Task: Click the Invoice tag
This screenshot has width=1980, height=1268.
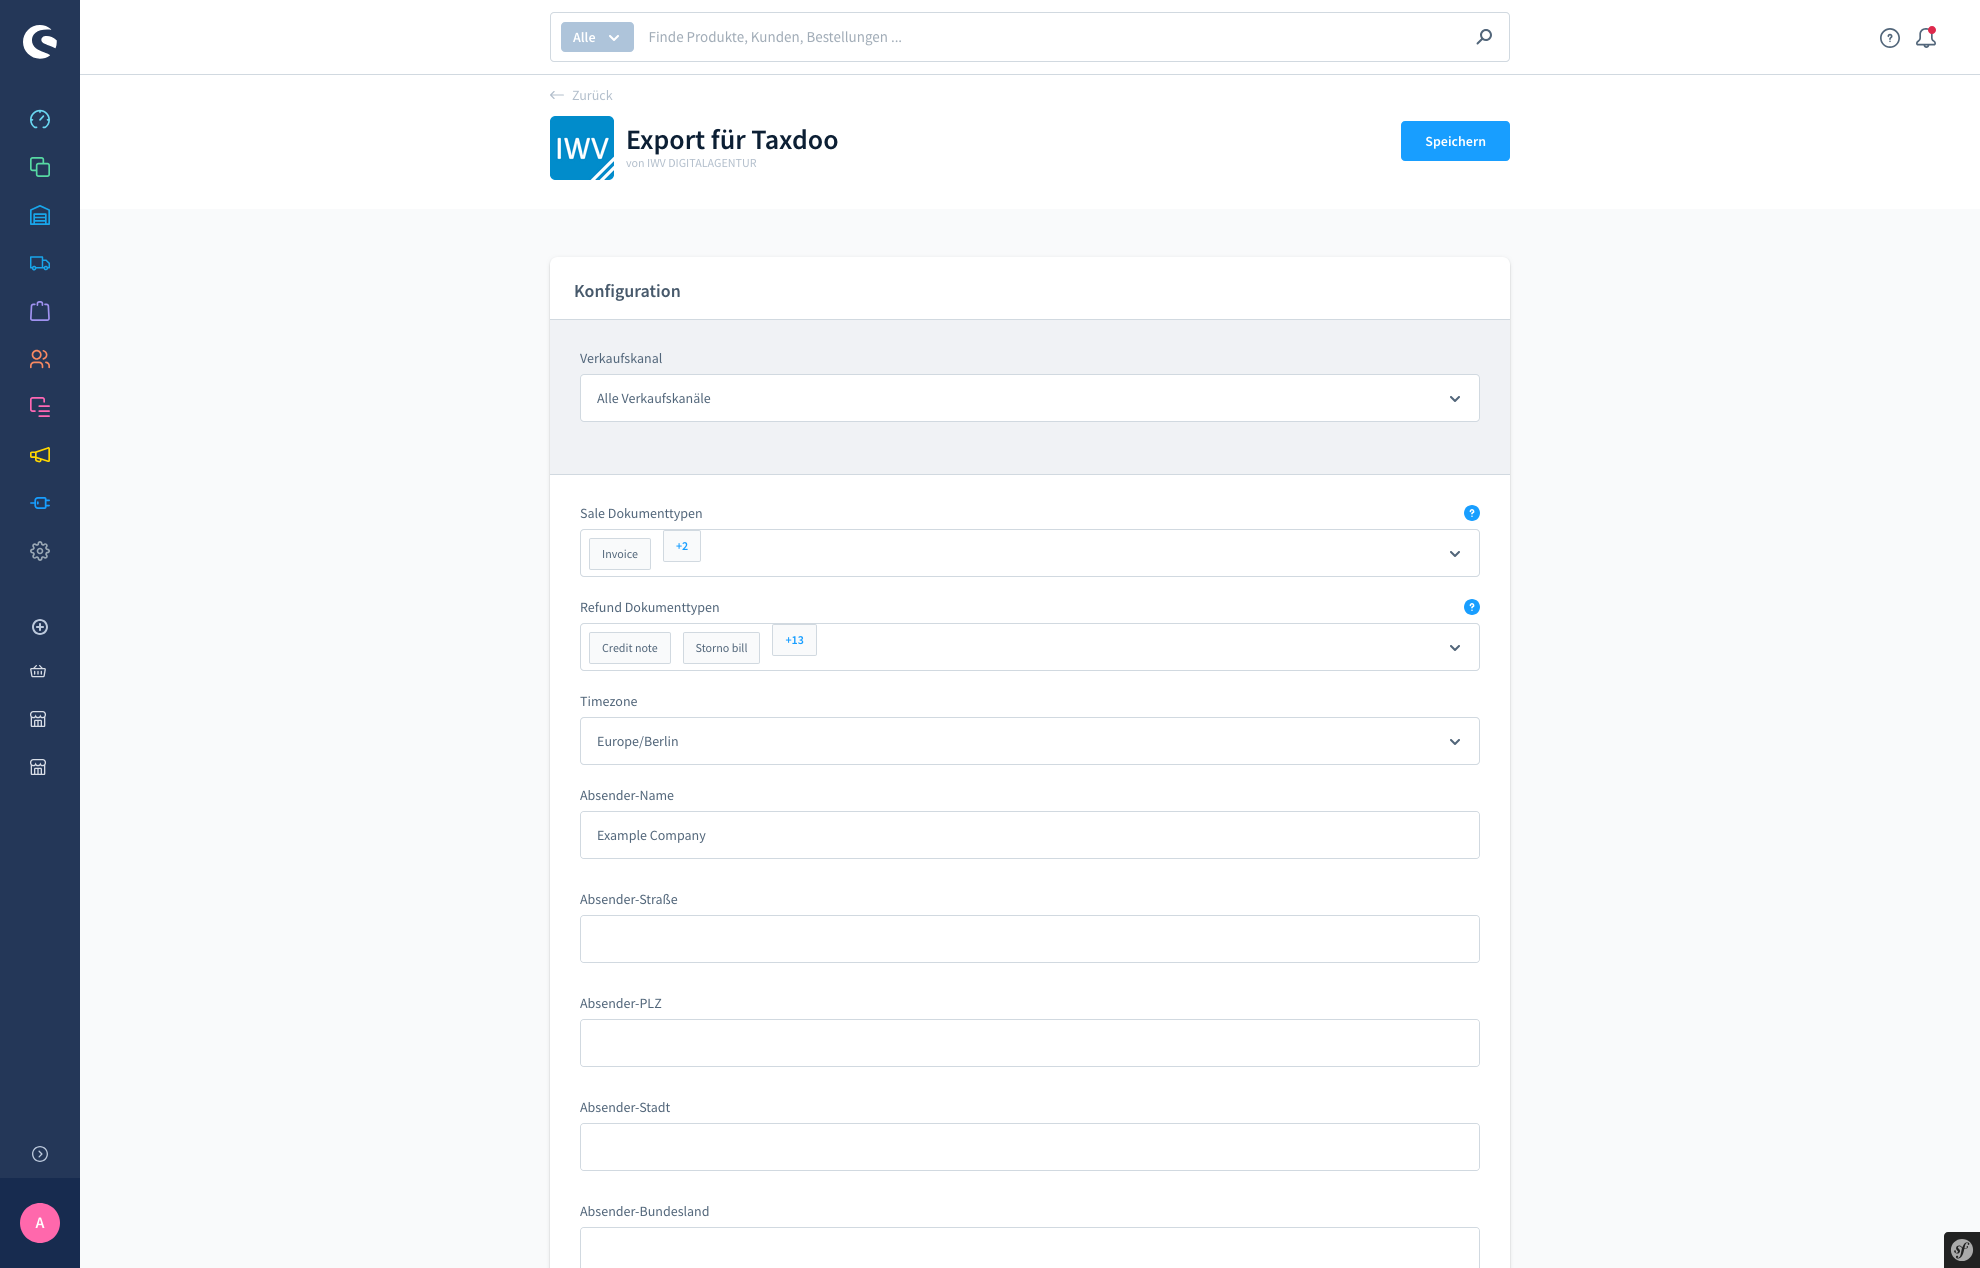Action: pos(620,554)
